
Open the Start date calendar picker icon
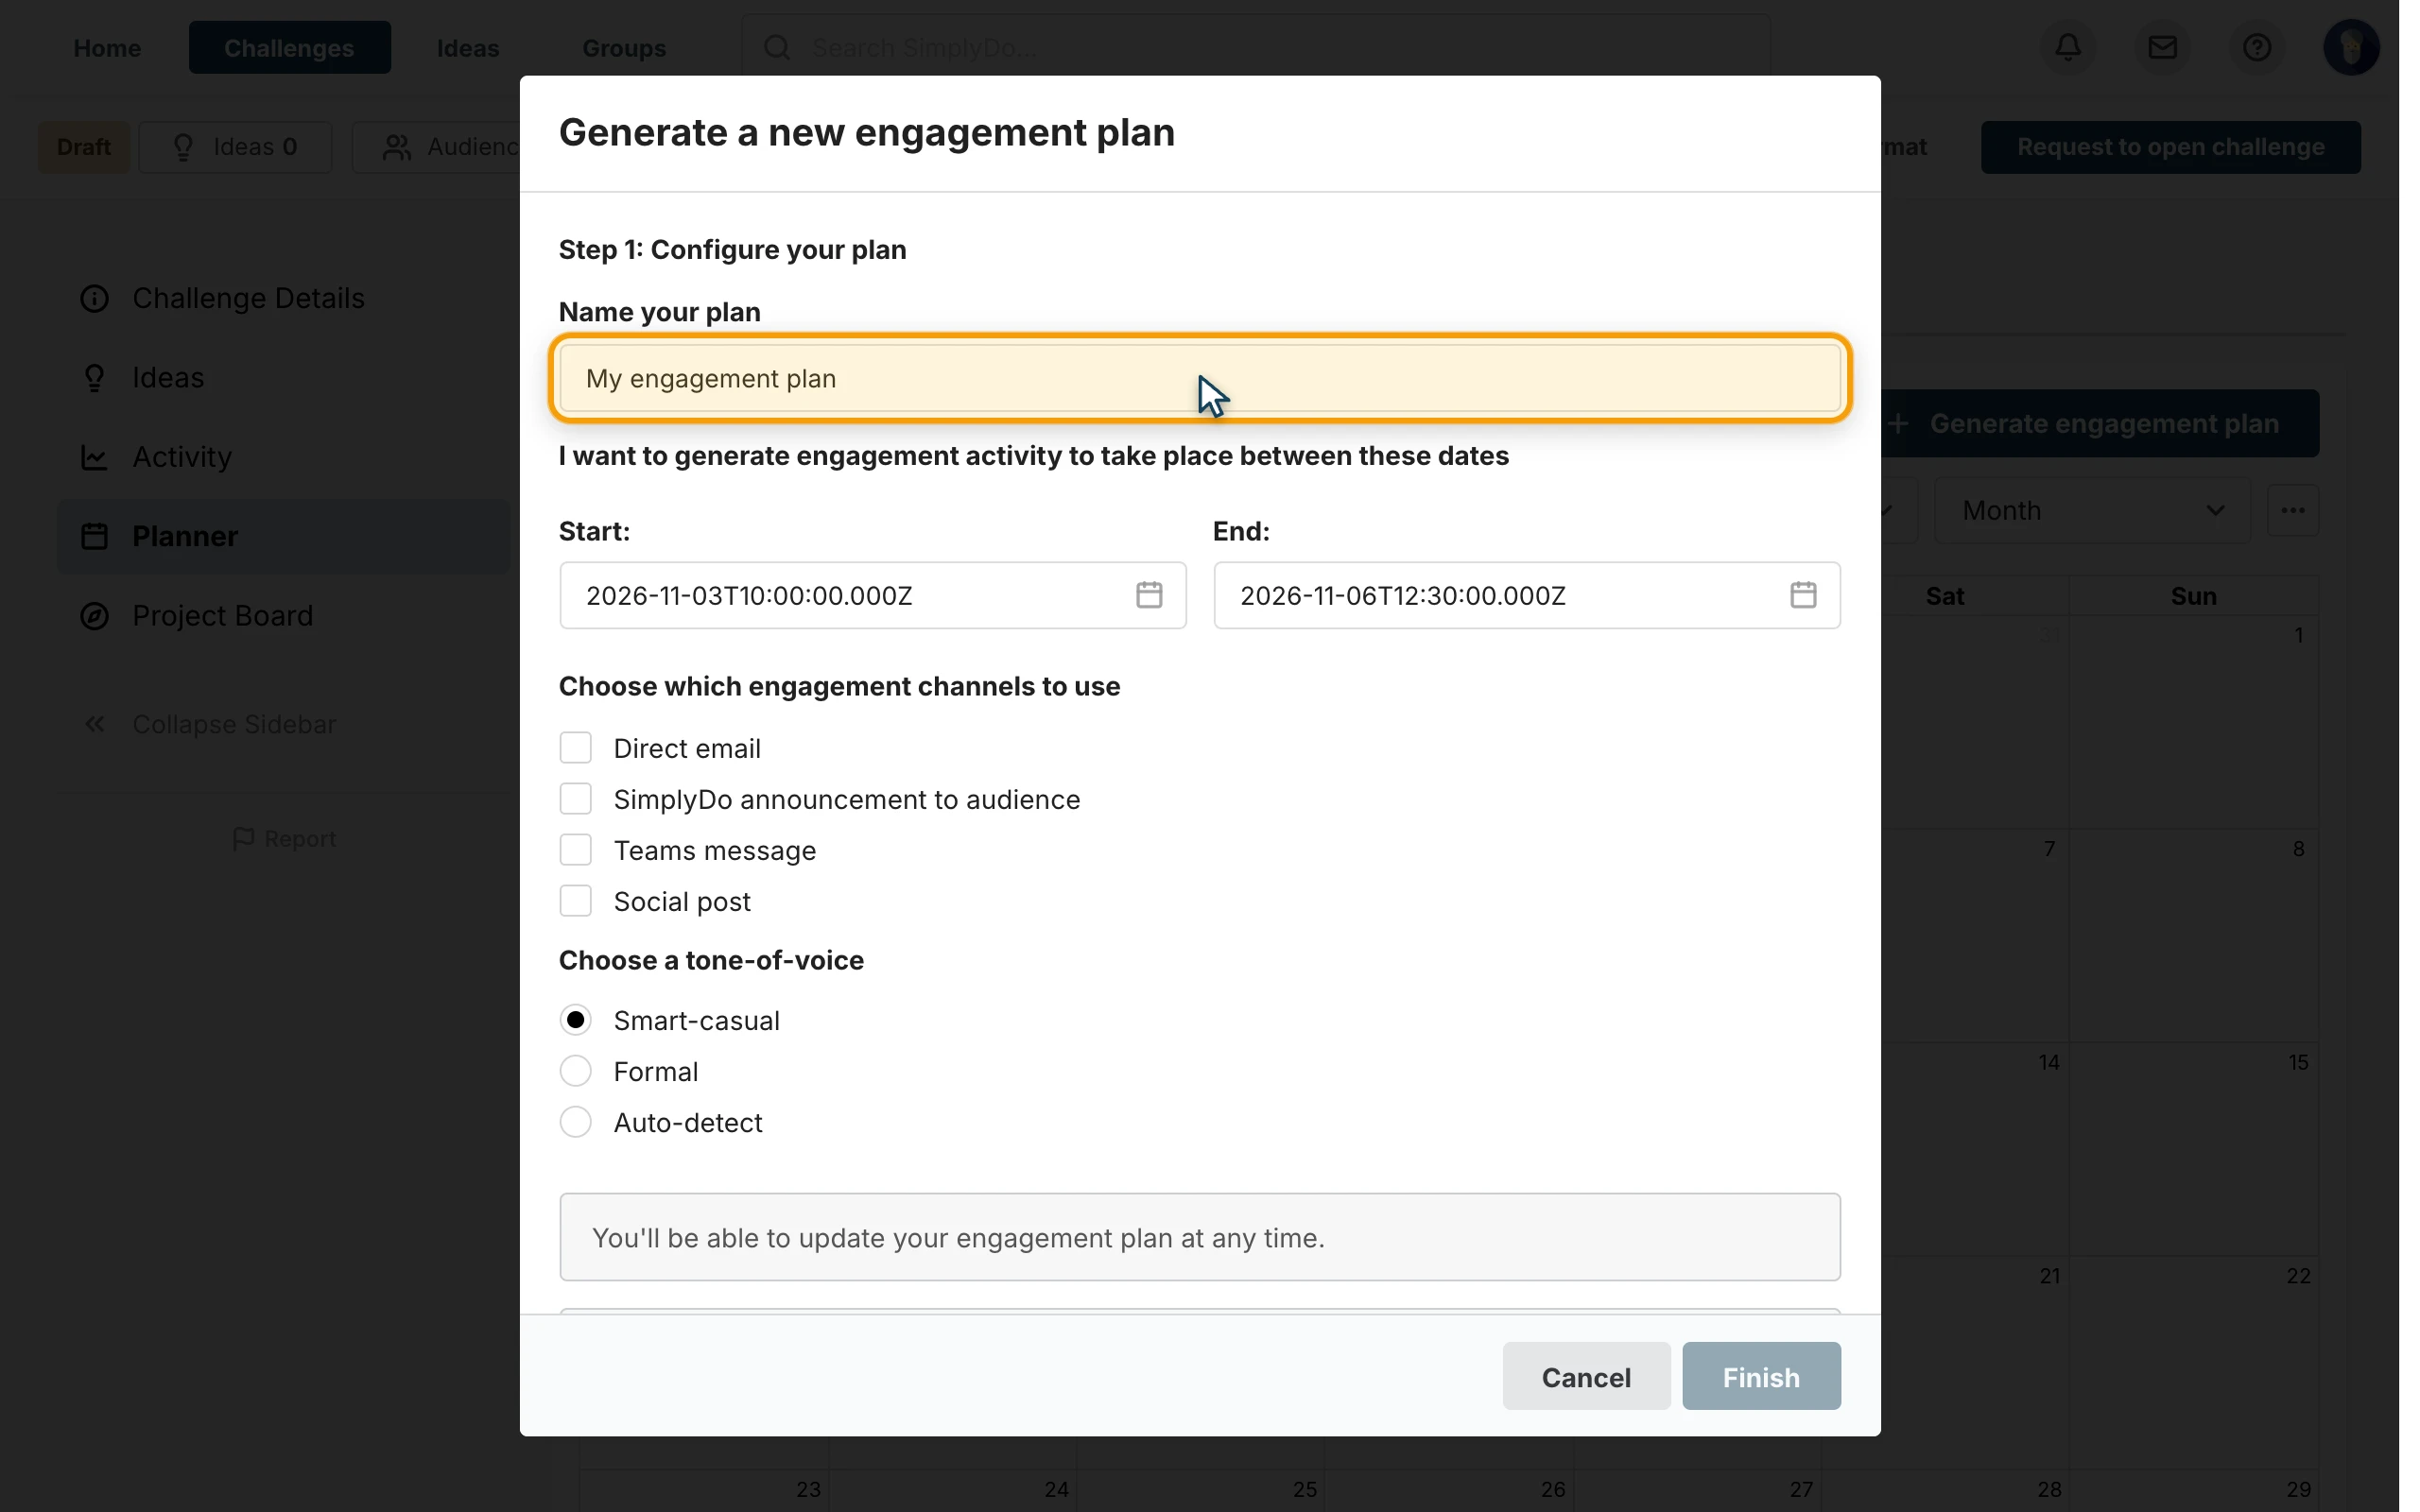point(1149,595)
